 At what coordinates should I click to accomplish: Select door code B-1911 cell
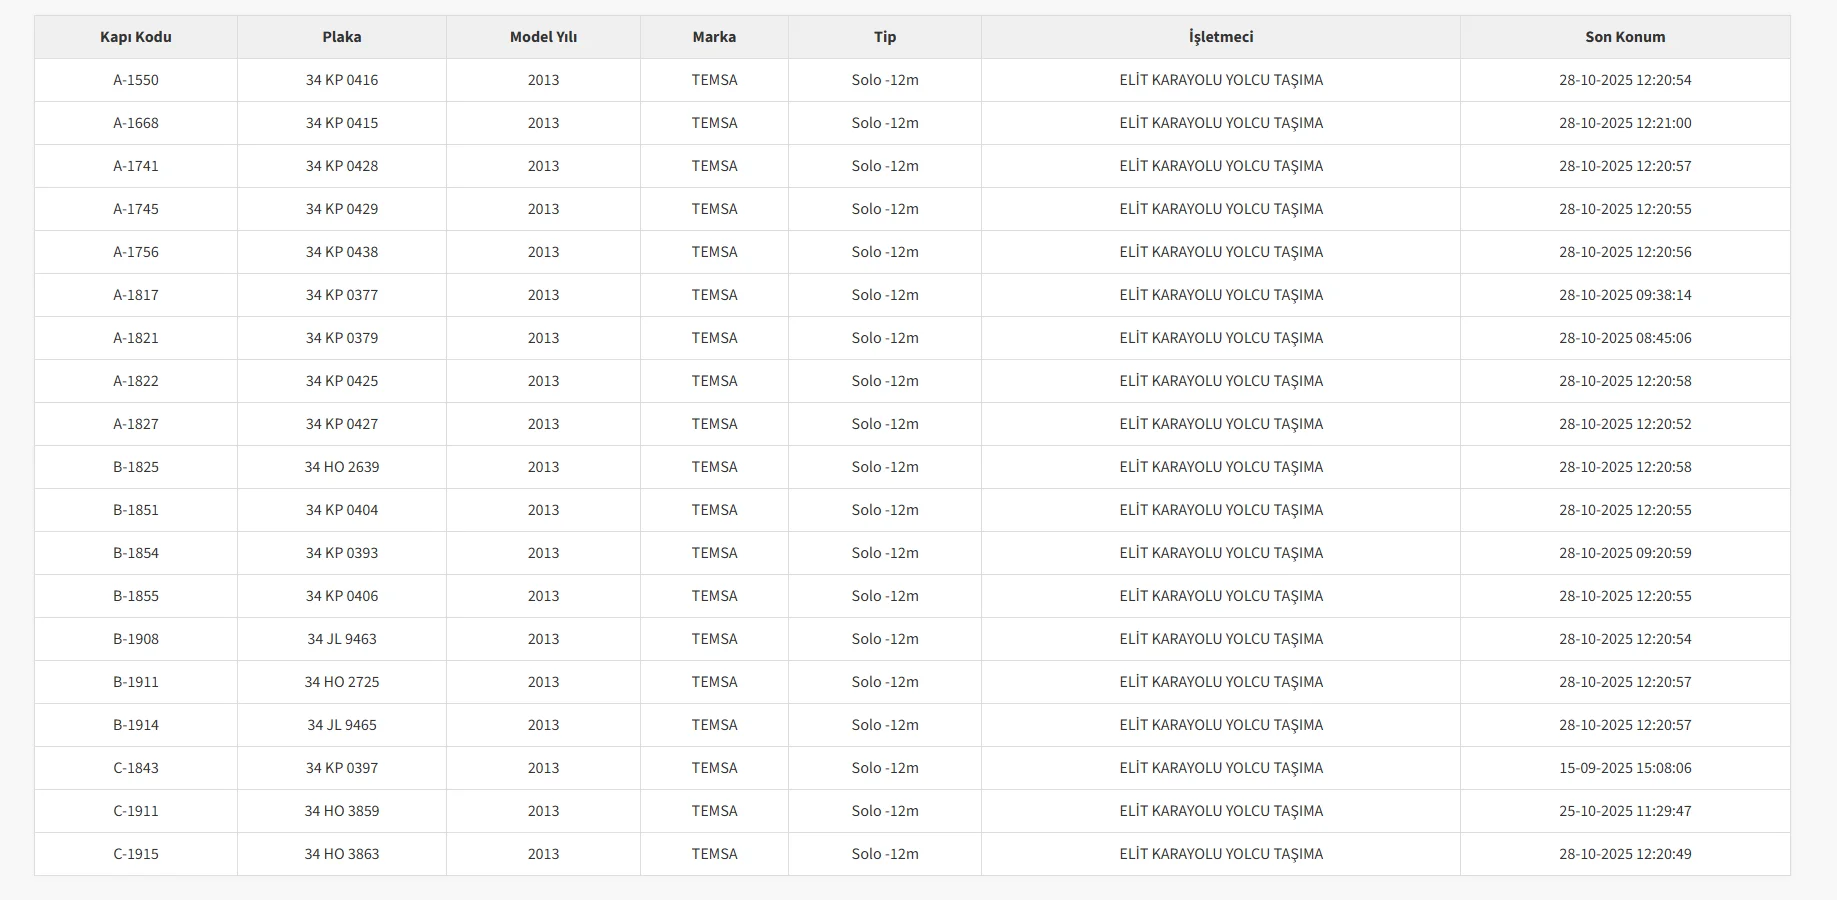point(136,682)
